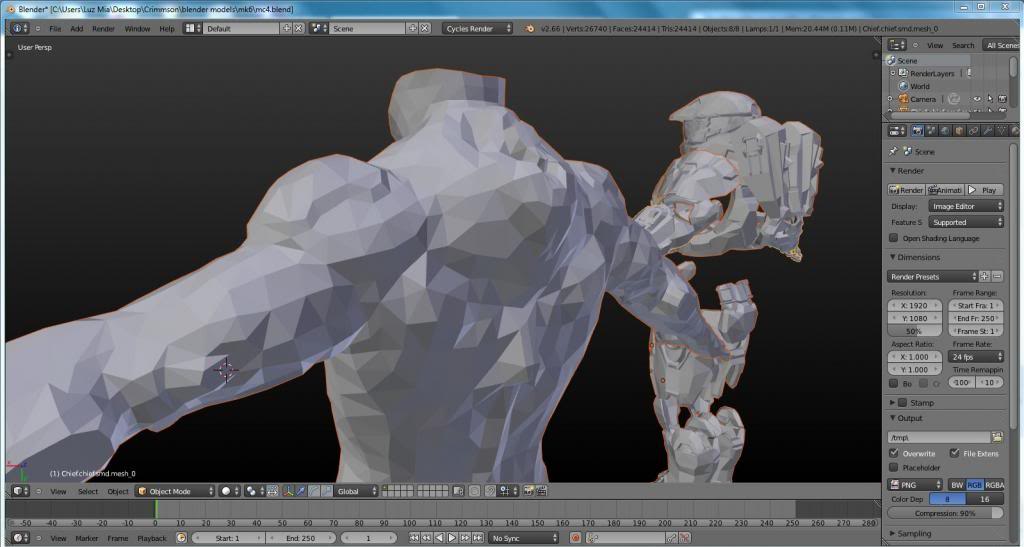Open the Render Presets dropdown
1024x547 pixels.
click(933, 276)
